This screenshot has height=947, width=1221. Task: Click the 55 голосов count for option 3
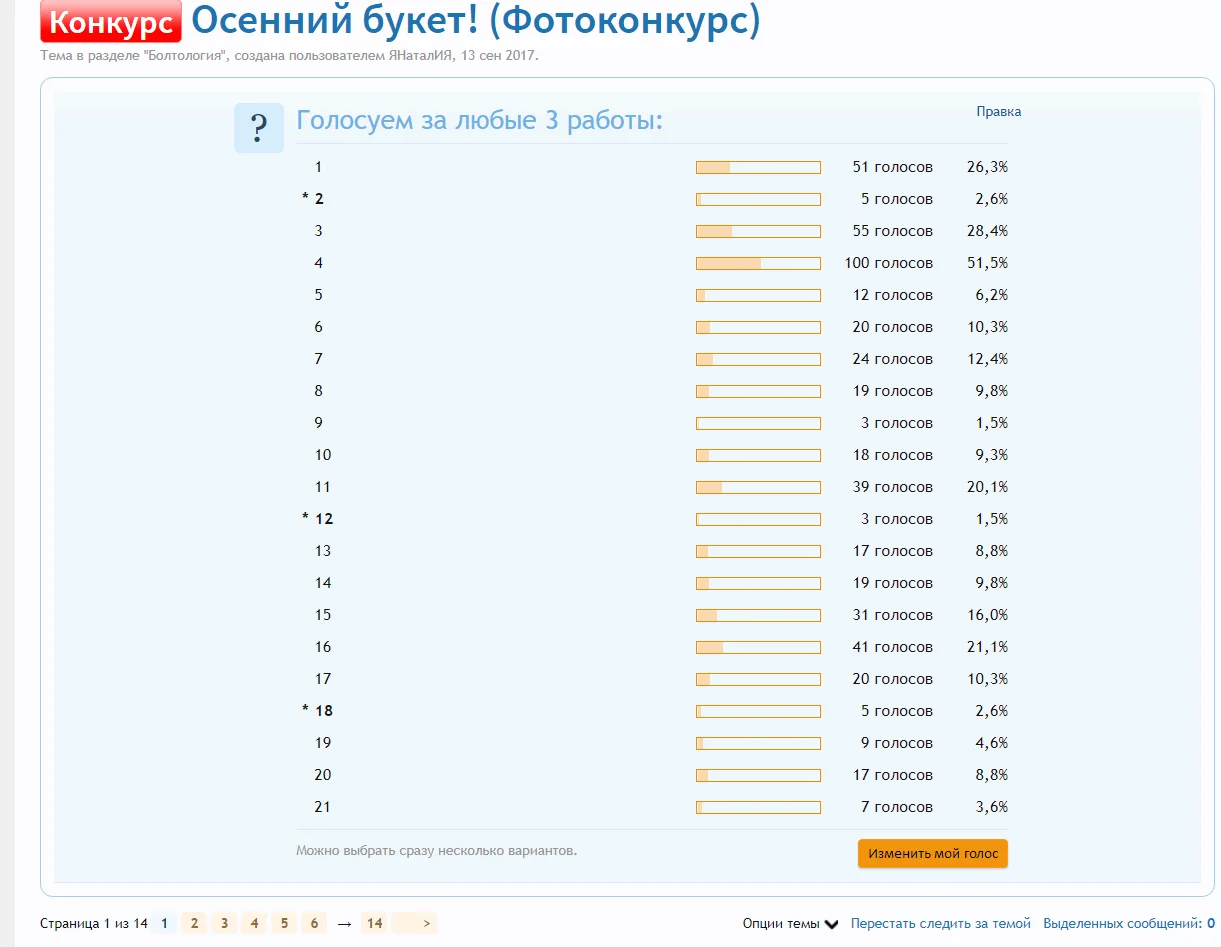pyautogui.click(x=893, y=231)
